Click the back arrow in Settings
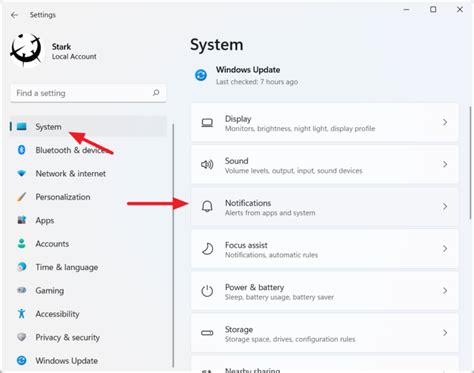 (x=14, y=15)
